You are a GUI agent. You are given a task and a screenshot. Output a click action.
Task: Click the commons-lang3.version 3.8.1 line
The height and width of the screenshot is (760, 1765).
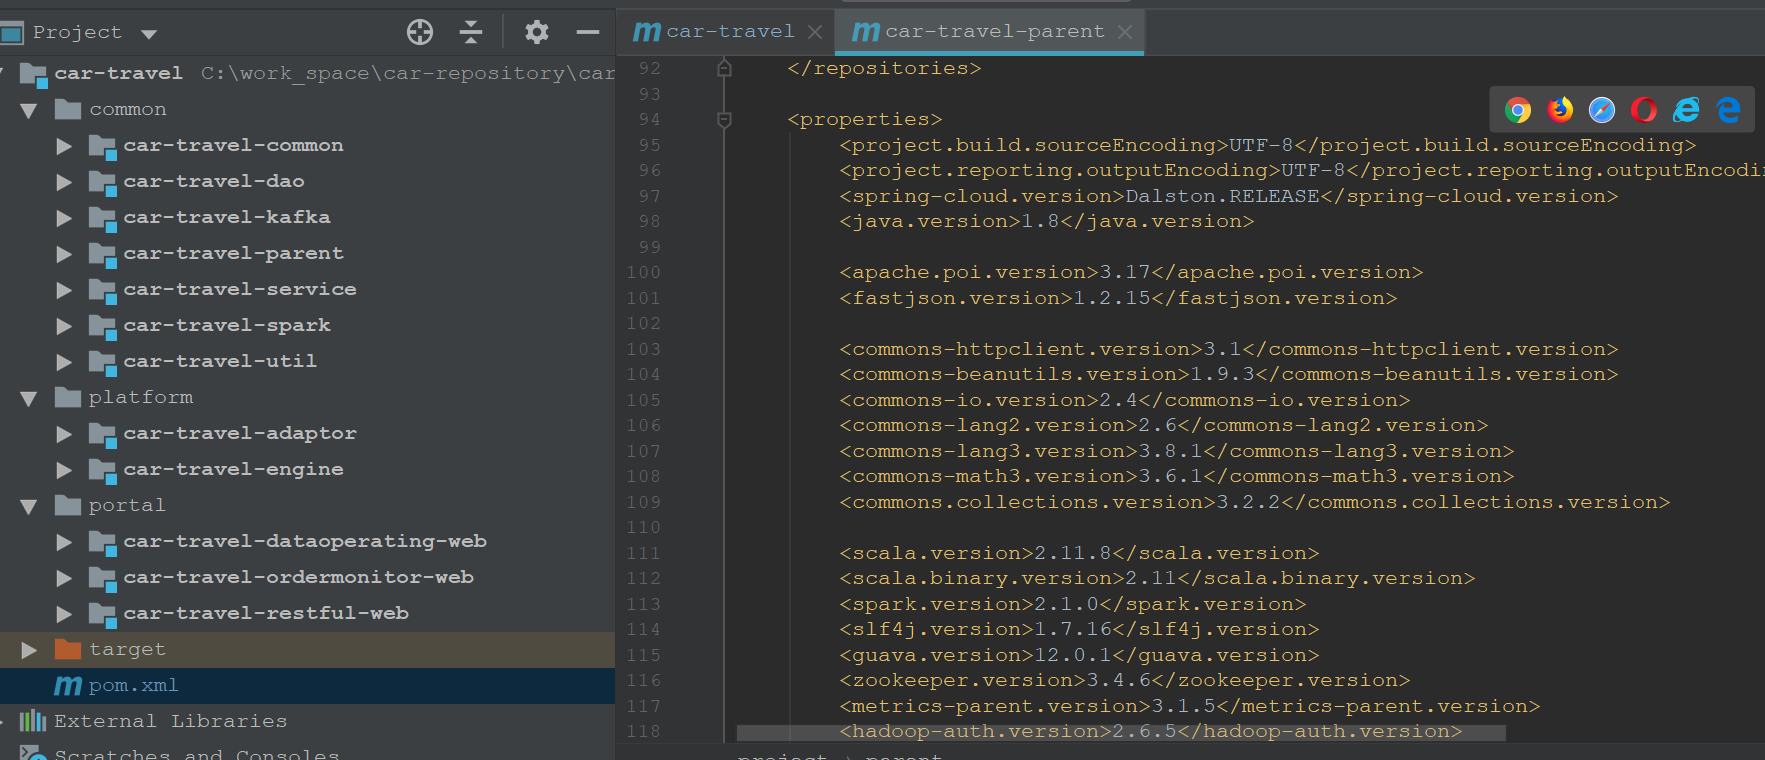pyautogui.click(x=1177, y=451)
